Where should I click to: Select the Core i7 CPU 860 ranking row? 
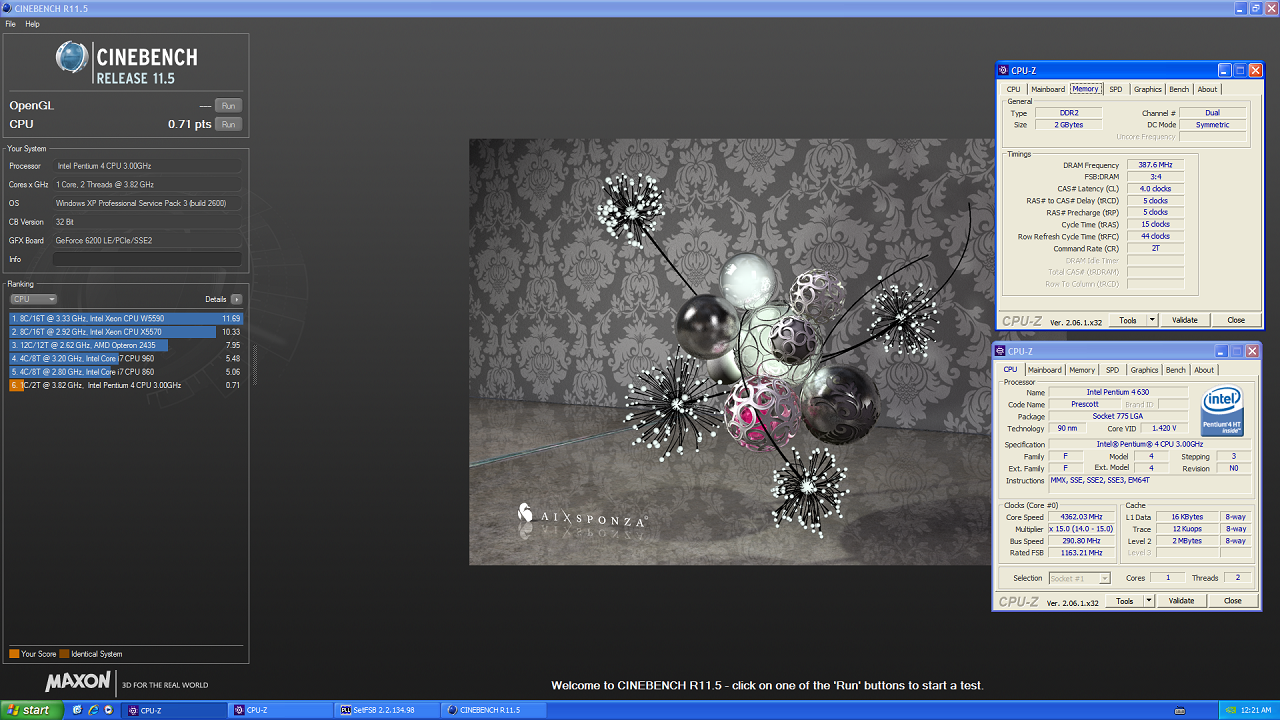click(126, 371)
